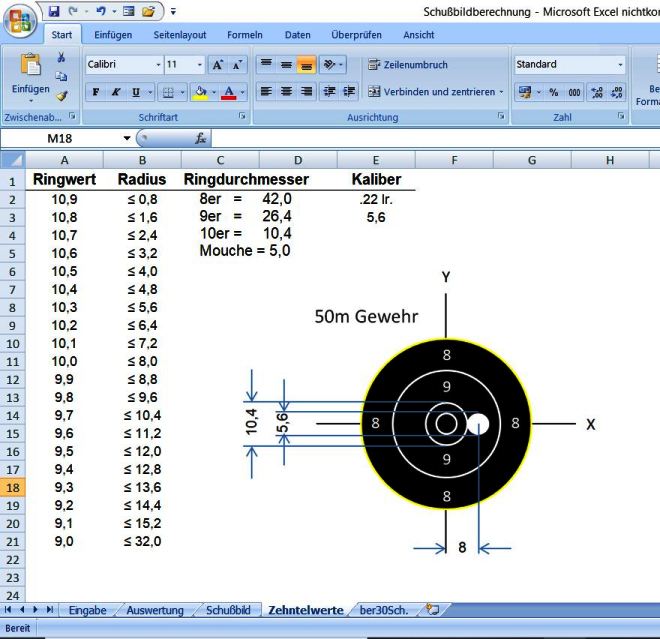Toggle italic formatting button
The height and width of the screenshot is (639, 660).
[x=115, y=92]
